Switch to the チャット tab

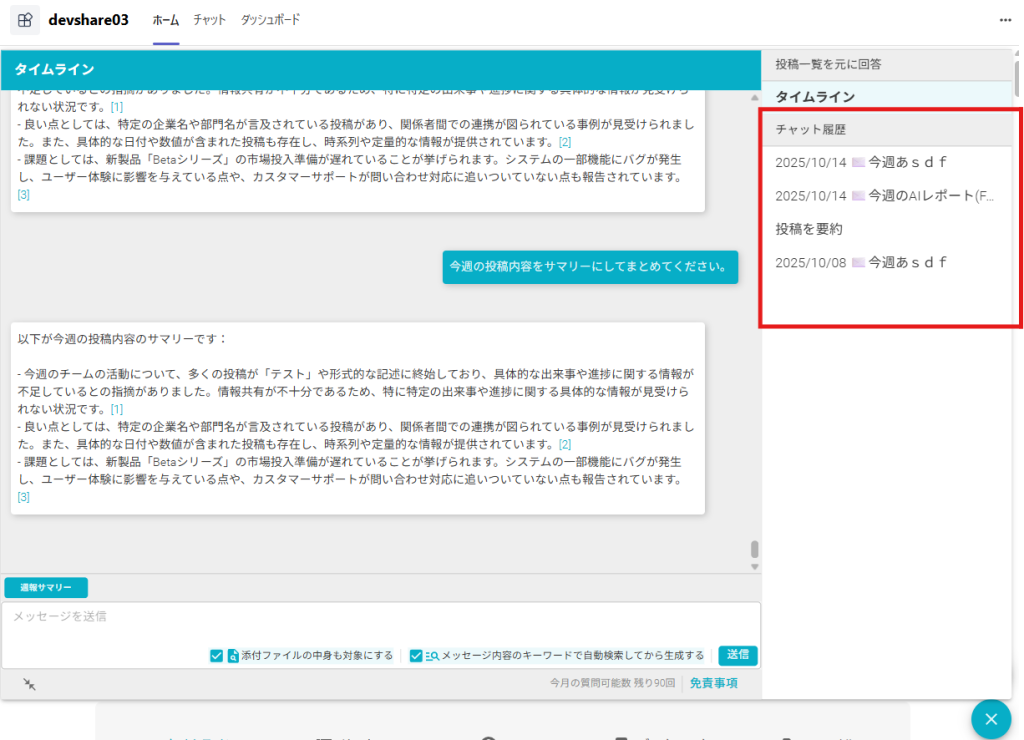pos(209,20)
